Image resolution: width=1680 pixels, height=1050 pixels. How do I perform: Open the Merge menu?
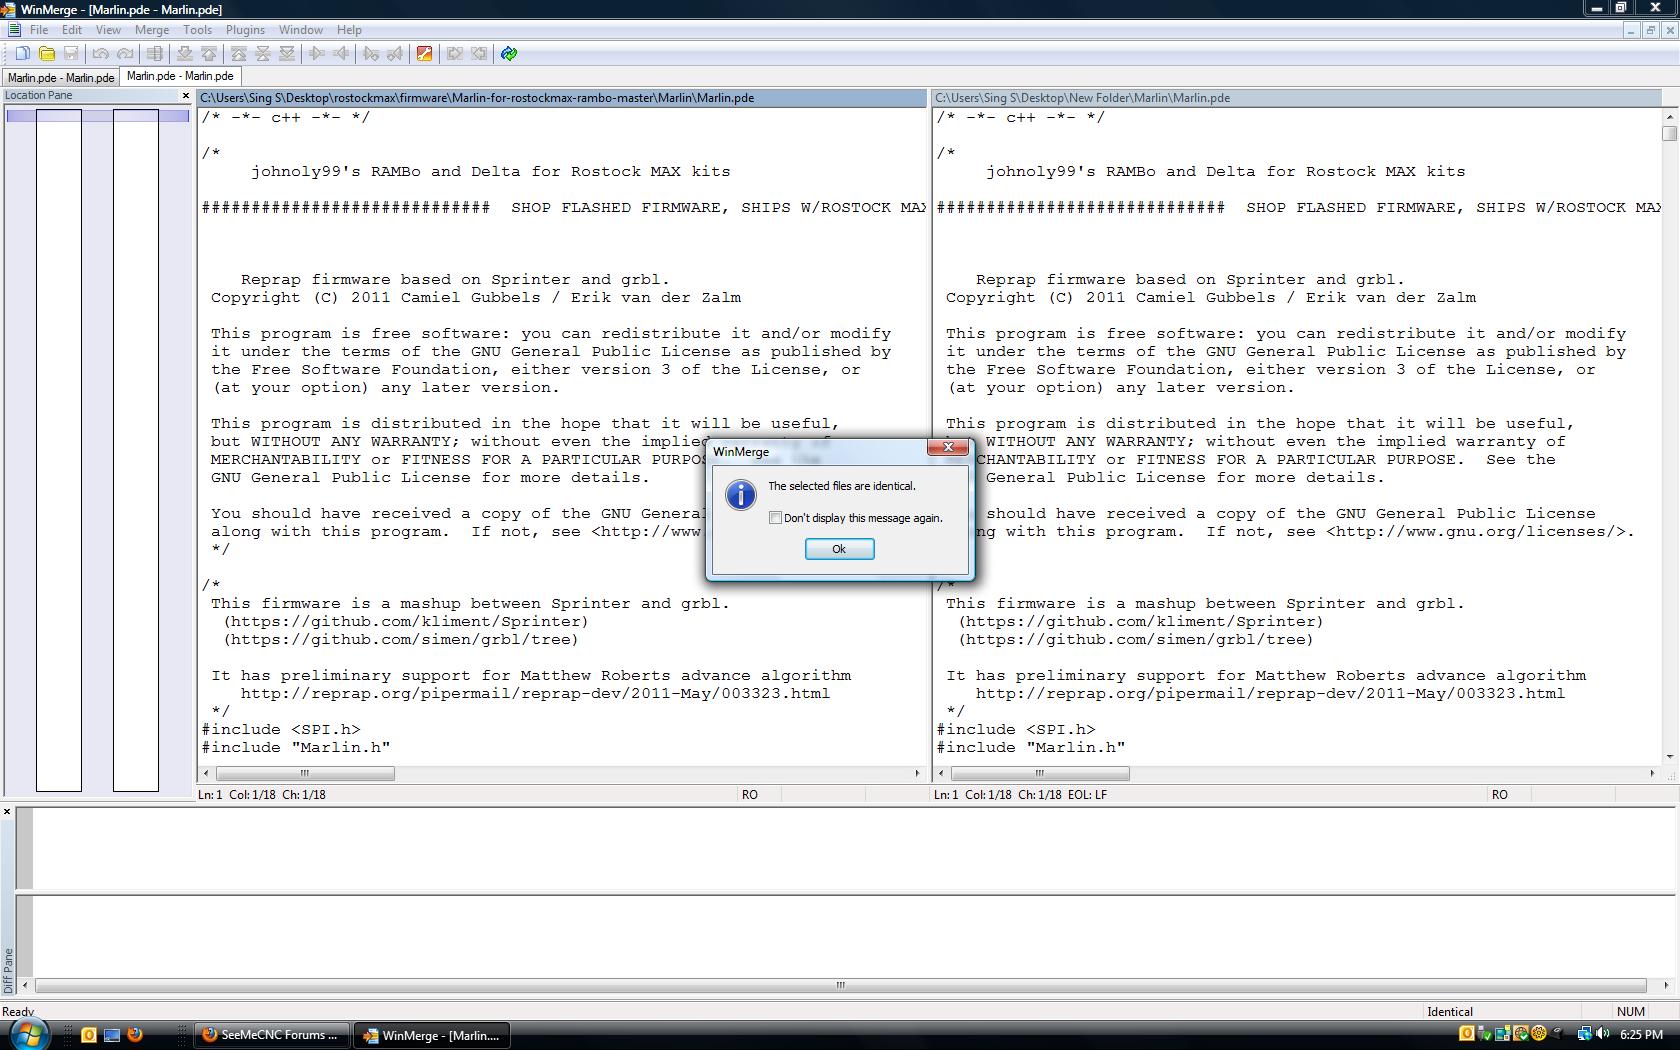coord(152,30)
